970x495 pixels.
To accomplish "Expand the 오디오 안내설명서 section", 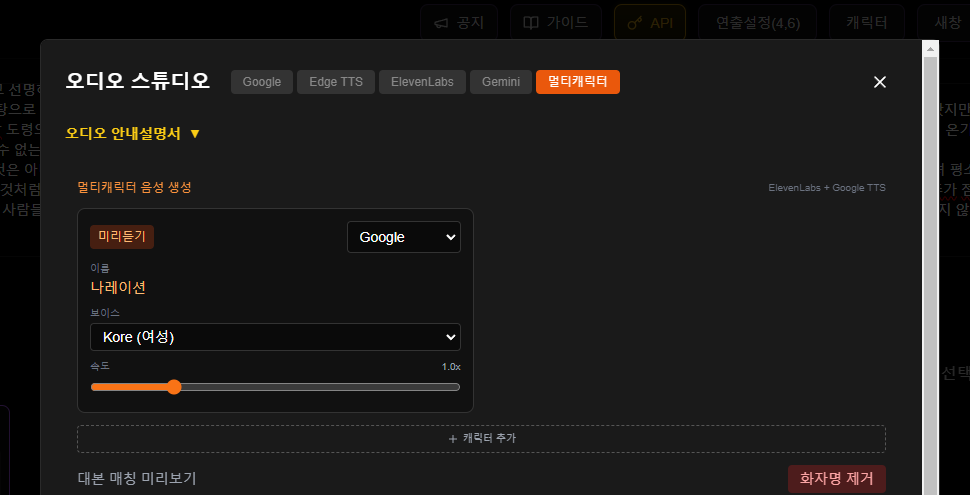I will point(133,133).
